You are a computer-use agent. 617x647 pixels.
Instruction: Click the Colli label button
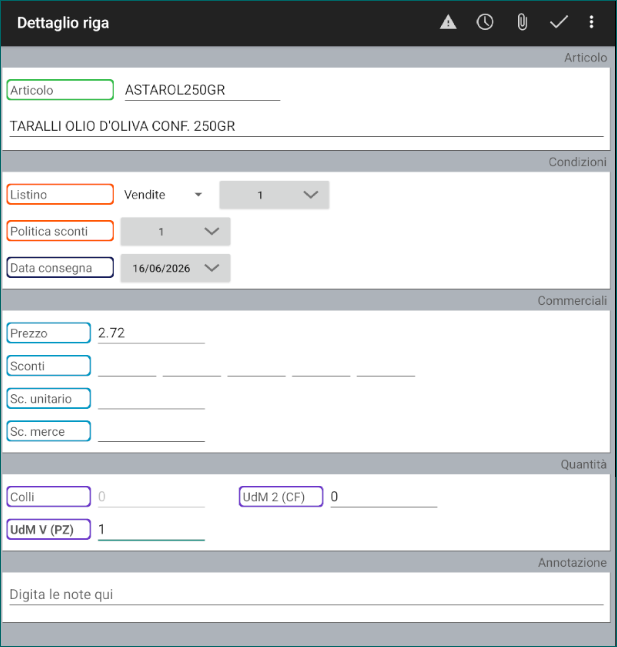[x=49, y=497]
